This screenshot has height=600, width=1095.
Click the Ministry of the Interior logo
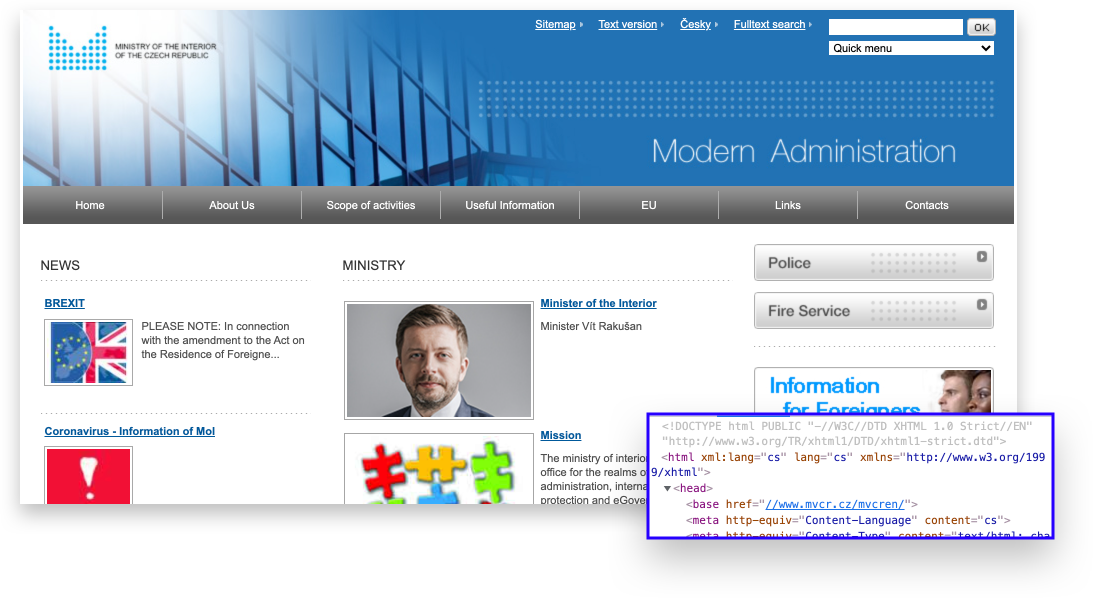78,48
